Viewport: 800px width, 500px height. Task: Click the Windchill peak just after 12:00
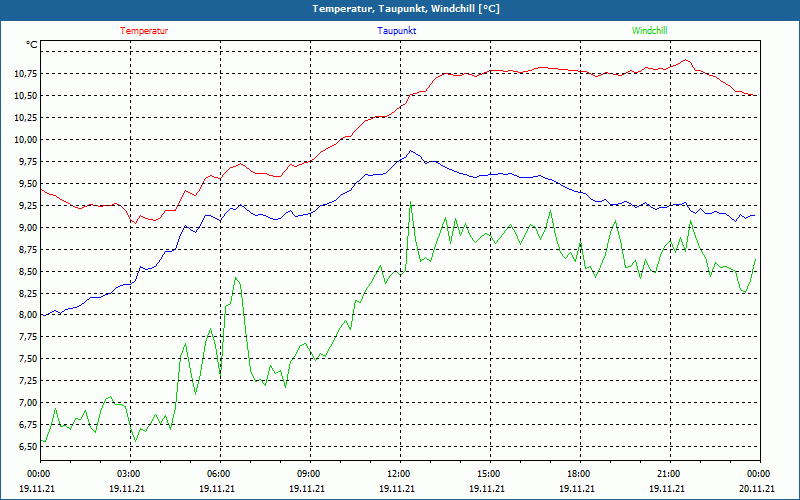click(x=410, y=202)
